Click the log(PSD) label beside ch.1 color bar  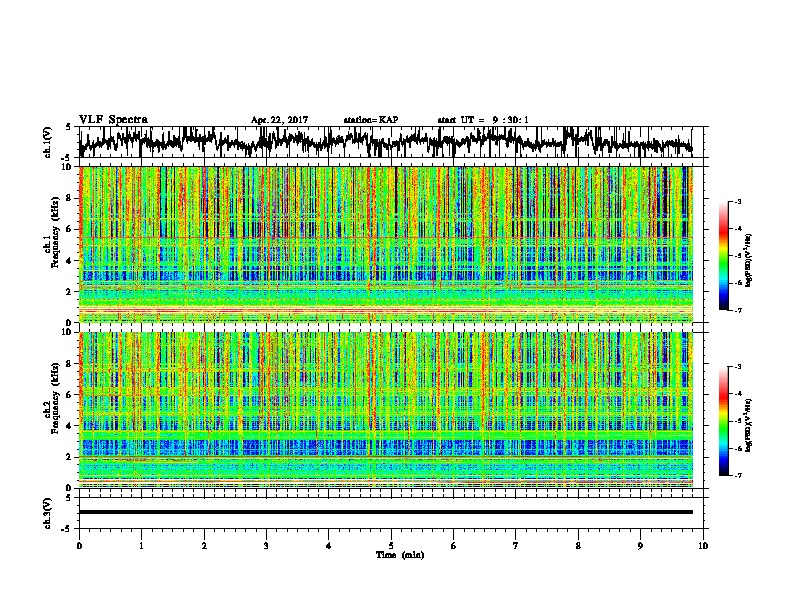tap(748, 261)
